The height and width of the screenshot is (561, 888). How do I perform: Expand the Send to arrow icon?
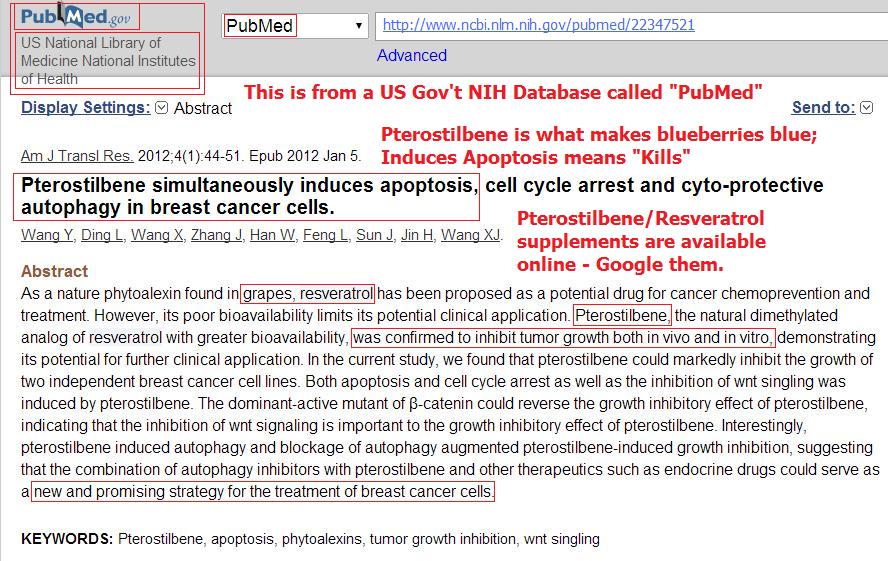[x=866, y=108]
